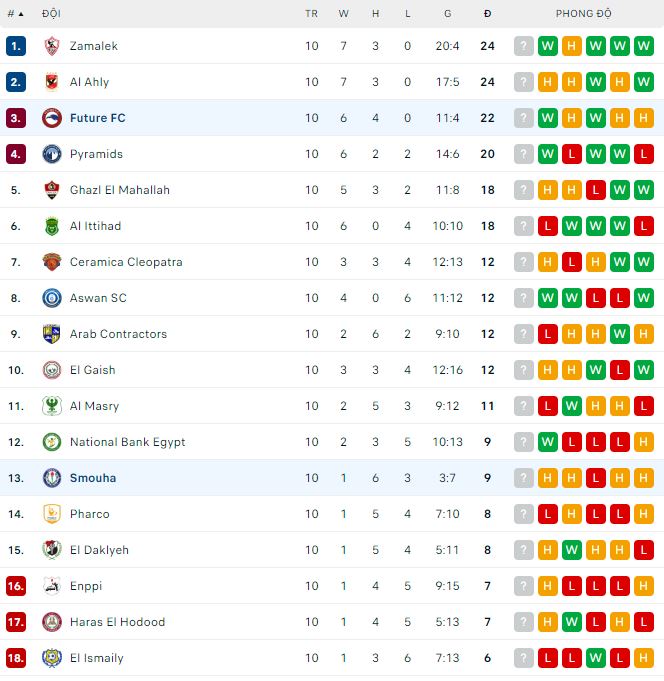Click the Smouha team logo

(x=52, y=478)
